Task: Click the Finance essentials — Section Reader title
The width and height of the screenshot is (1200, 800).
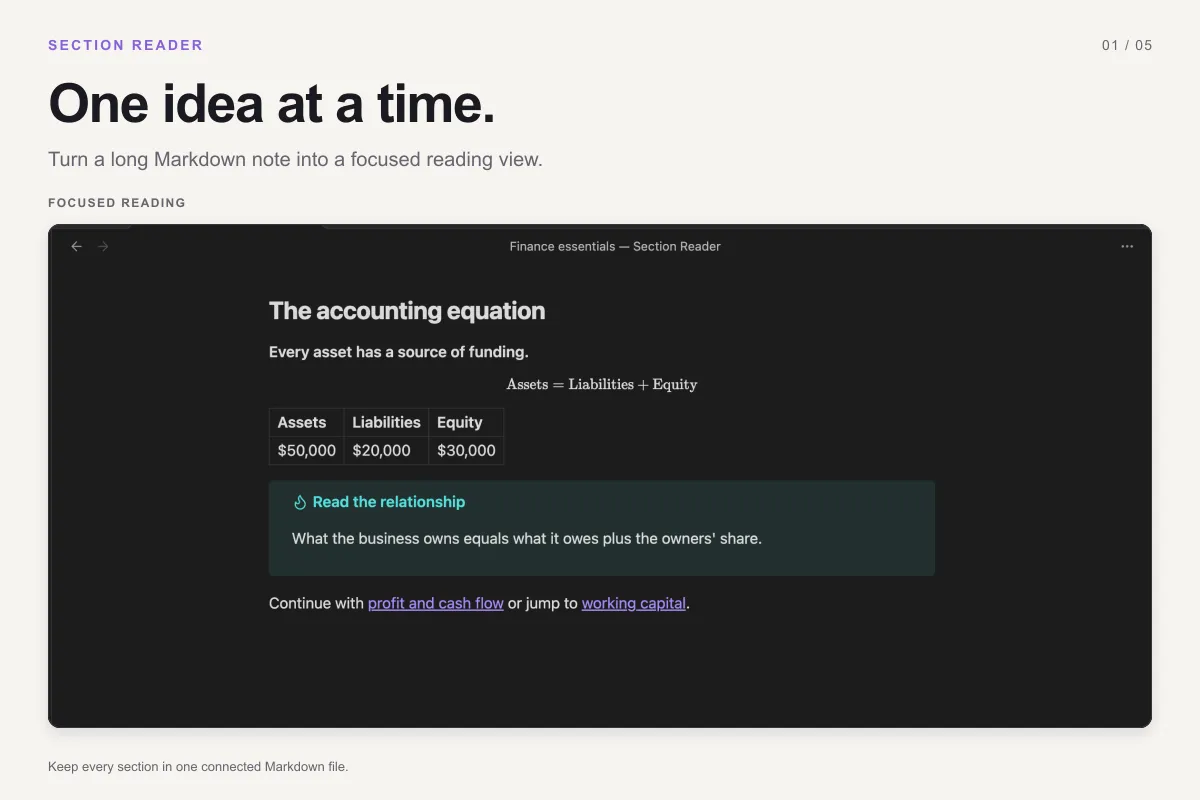Action: (615, 246)
